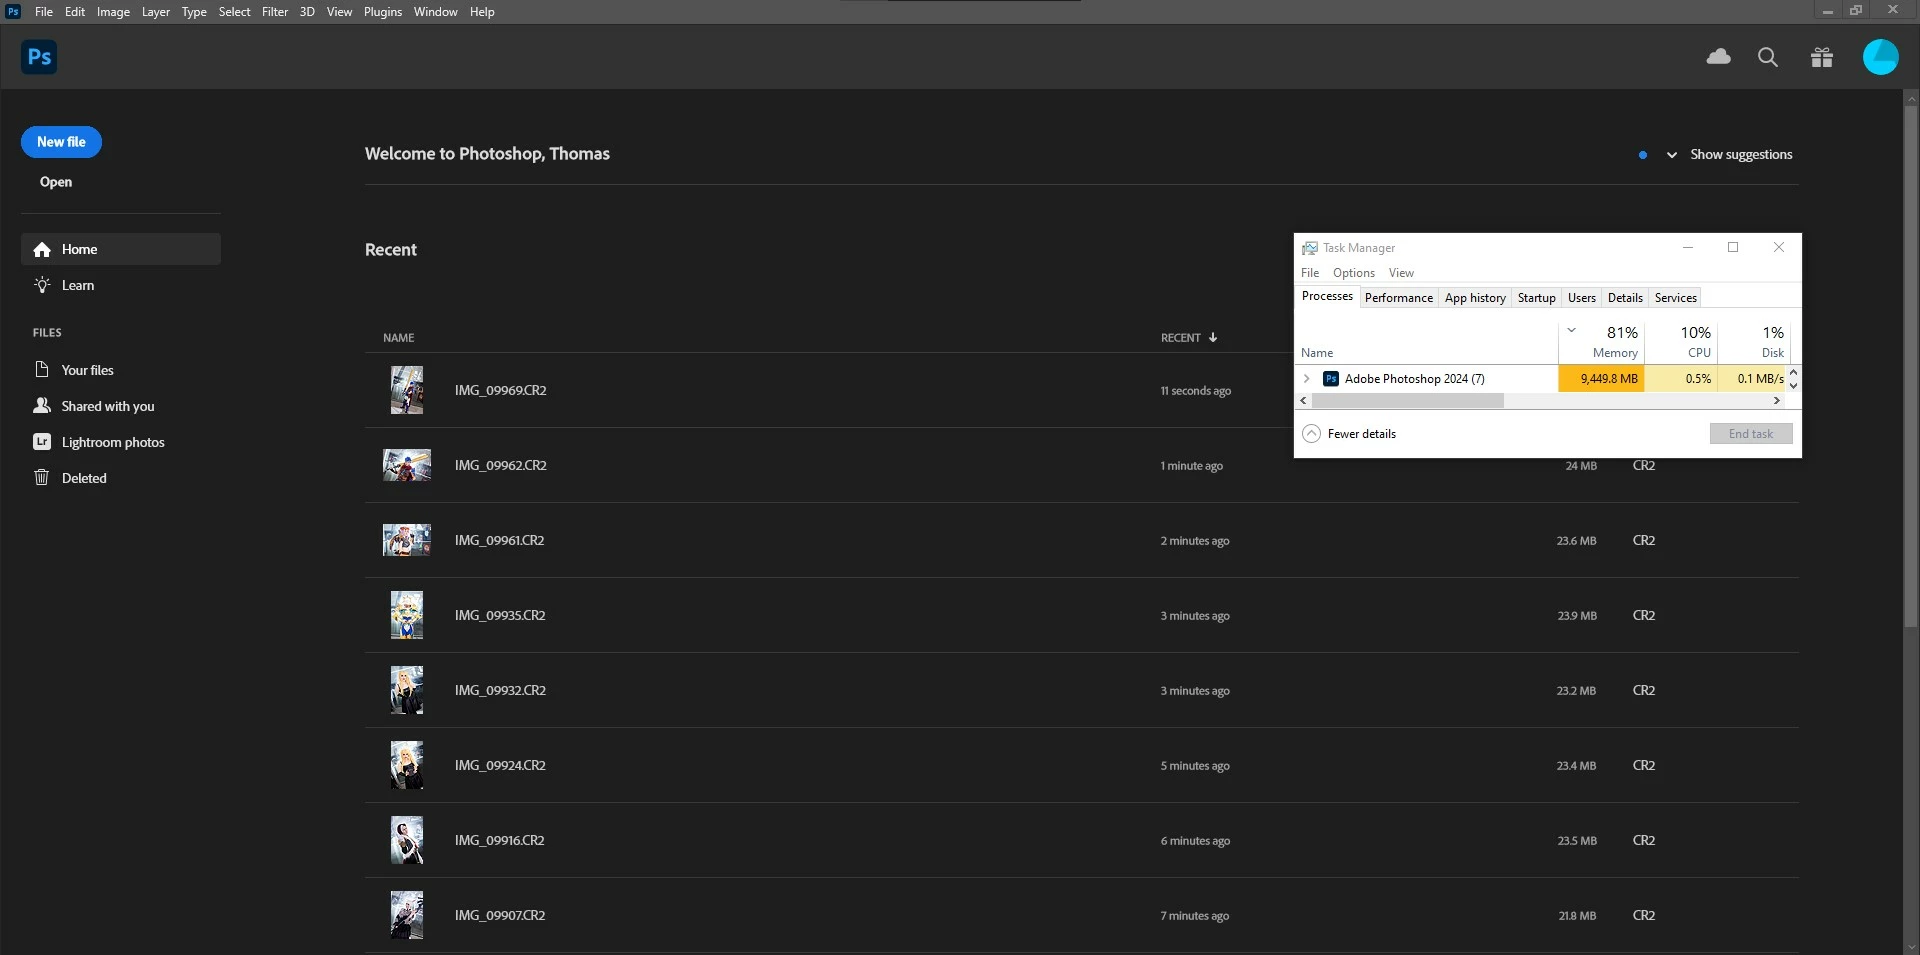Open the Window menu
The image size is (1920, 955).
436,12
